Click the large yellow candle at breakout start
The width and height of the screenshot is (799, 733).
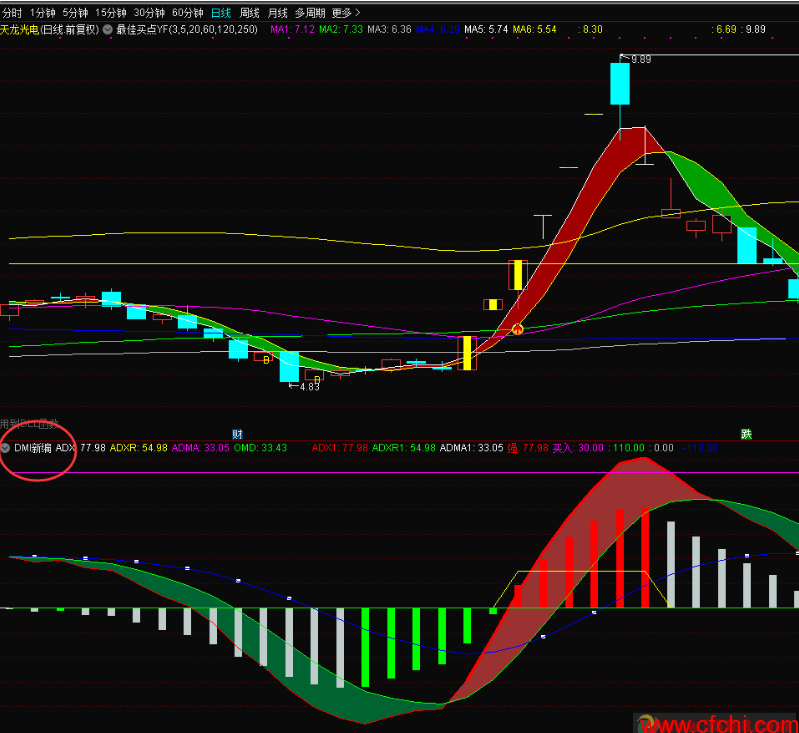[x=467, y=353]
